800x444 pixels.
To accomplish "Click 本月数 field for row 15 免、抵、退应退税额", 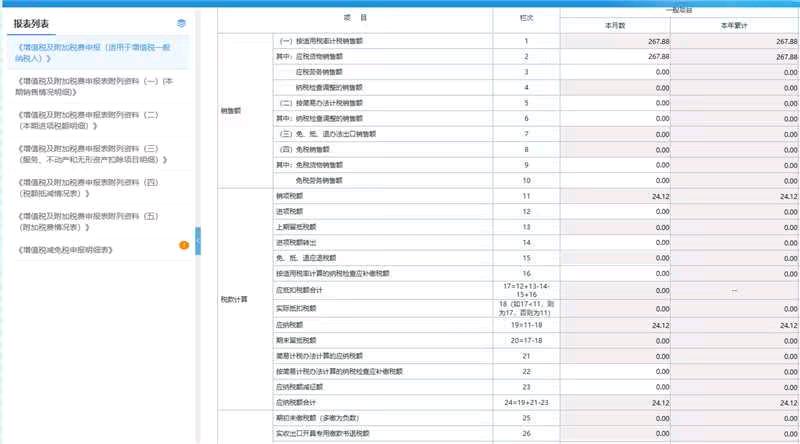I will coord(615,258).
